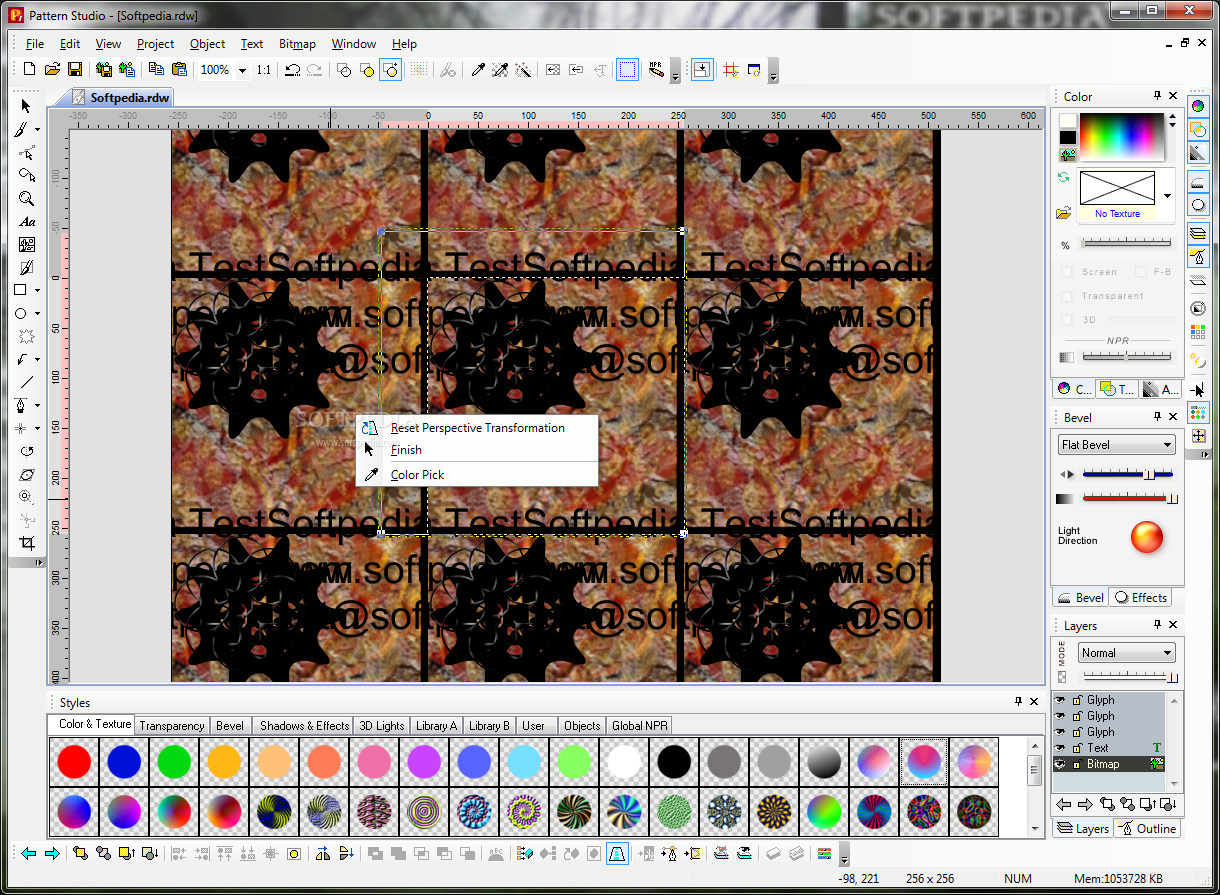Expand the Ellipse tool flyout arrow
The width and height of the screenshot is (1220, 895).
(38, 314)
